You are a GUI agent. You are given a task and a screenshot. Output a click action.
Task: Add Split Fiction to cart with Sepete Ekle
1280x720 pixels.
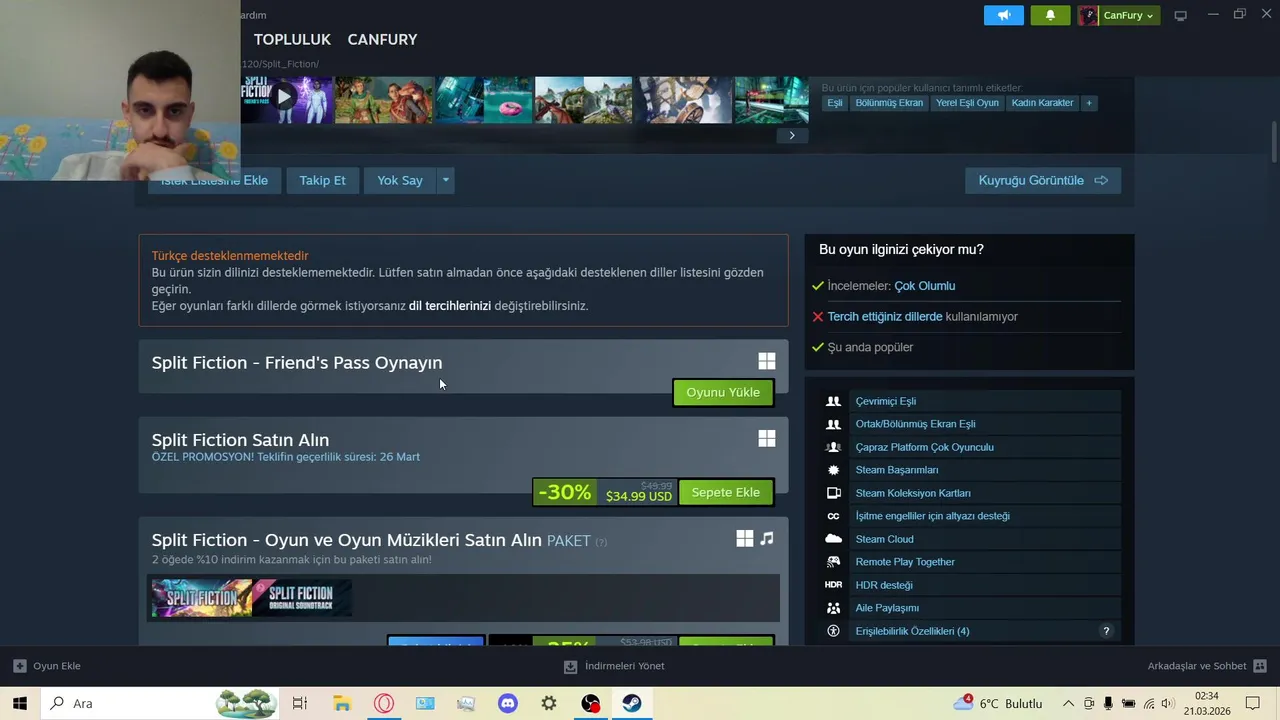click(x=726, y=492)
